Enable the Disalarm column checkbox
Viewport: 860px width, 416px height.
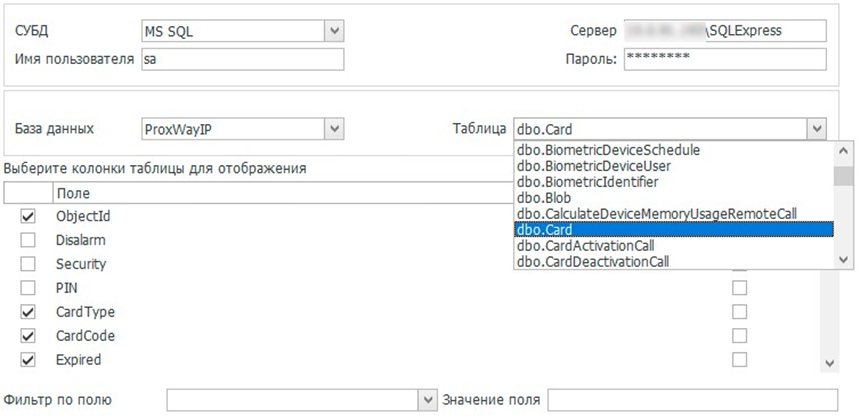28,240
